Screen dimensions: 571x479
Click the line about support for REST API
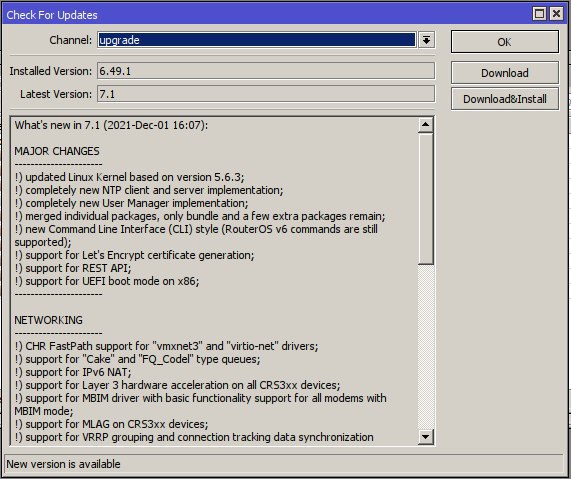tap(73, 268)
